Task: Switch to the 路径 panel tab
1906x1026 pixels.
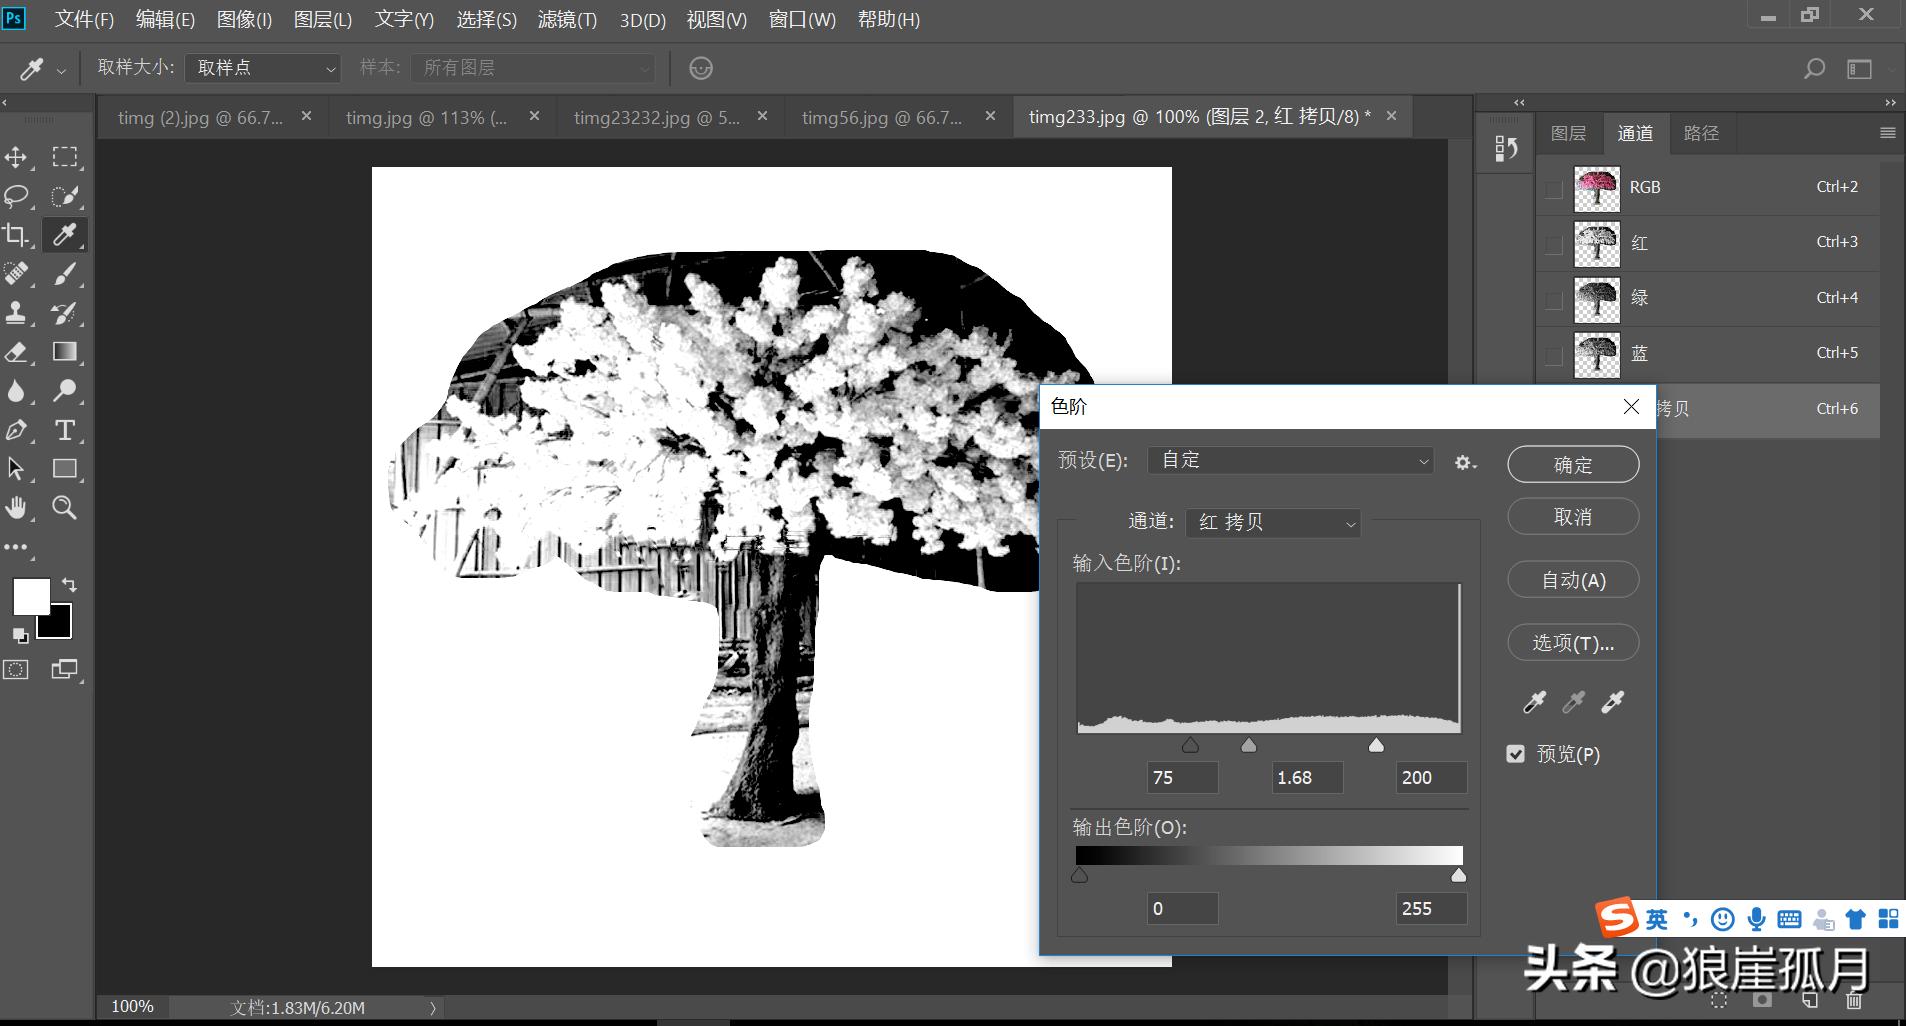Action: tap(1702, 133)
